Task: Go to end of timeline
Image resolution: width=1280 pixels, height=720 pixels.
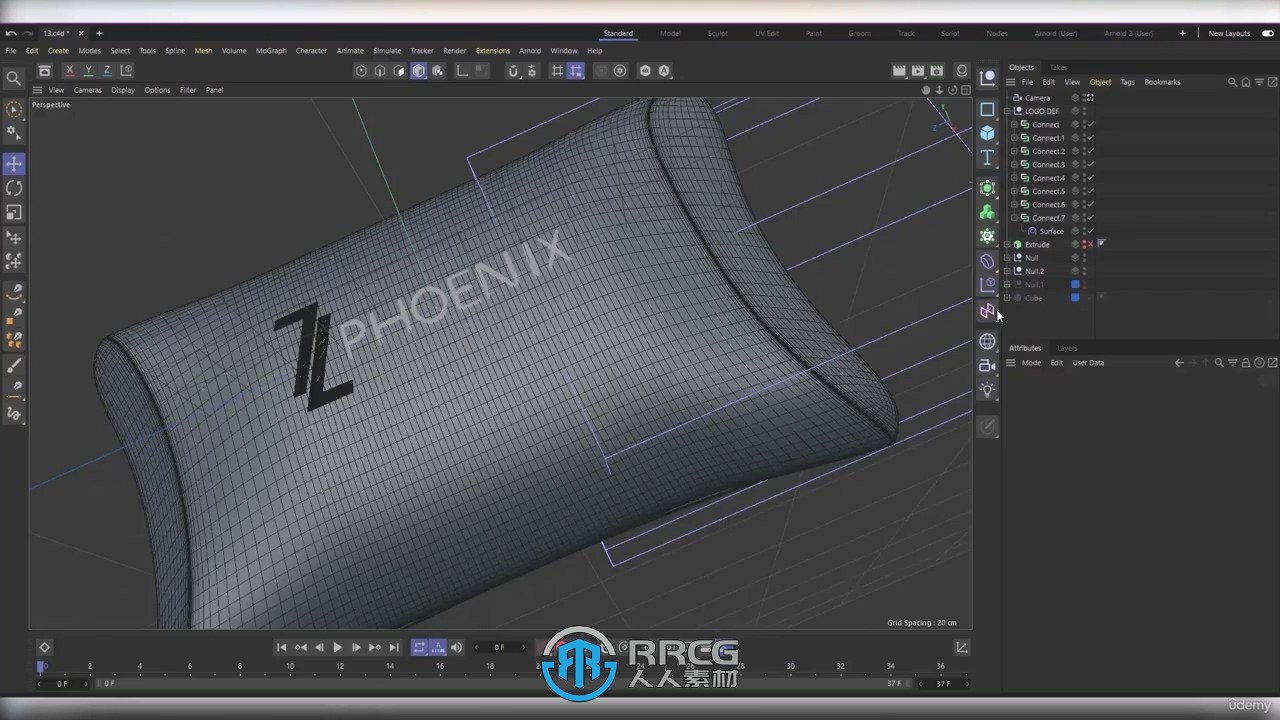Action: point(394,647)
